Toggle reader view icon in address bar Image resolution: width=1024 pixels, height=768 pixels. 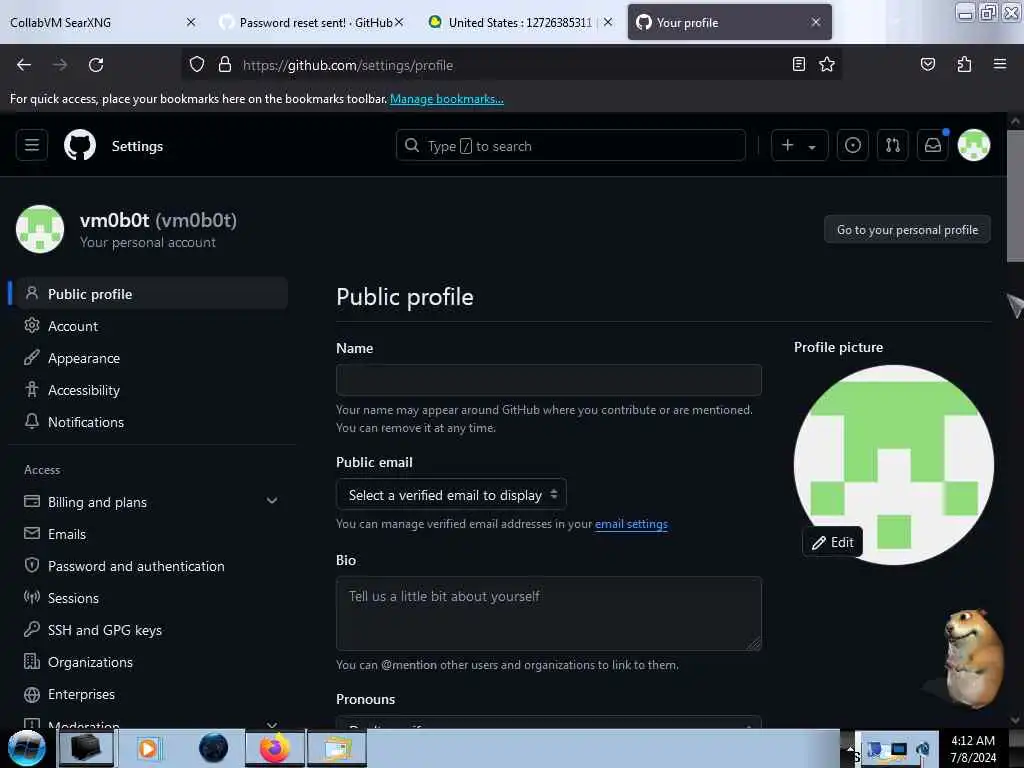pyautogui.click(x=799, y=64)
